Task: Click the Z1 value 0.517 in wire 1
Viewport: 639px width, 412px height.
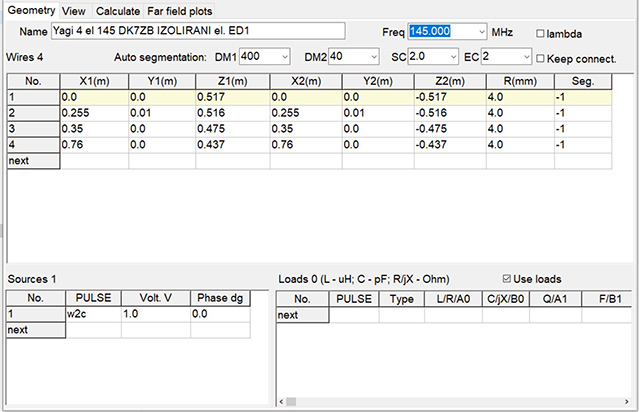Action: [x=233, y=97]
